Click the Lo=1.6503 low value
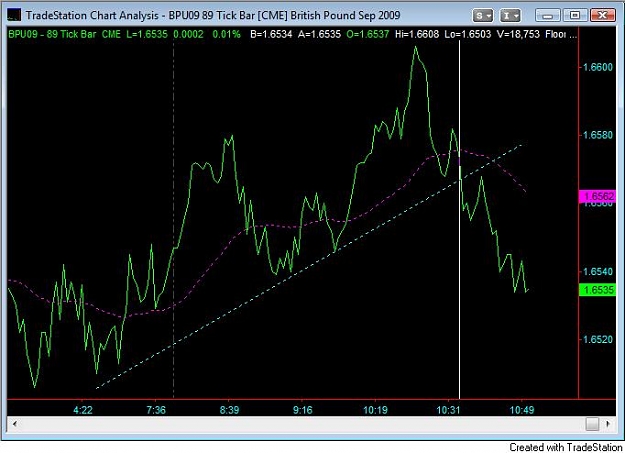Viewport: 625px width, 453px height. tap(468, 34)
